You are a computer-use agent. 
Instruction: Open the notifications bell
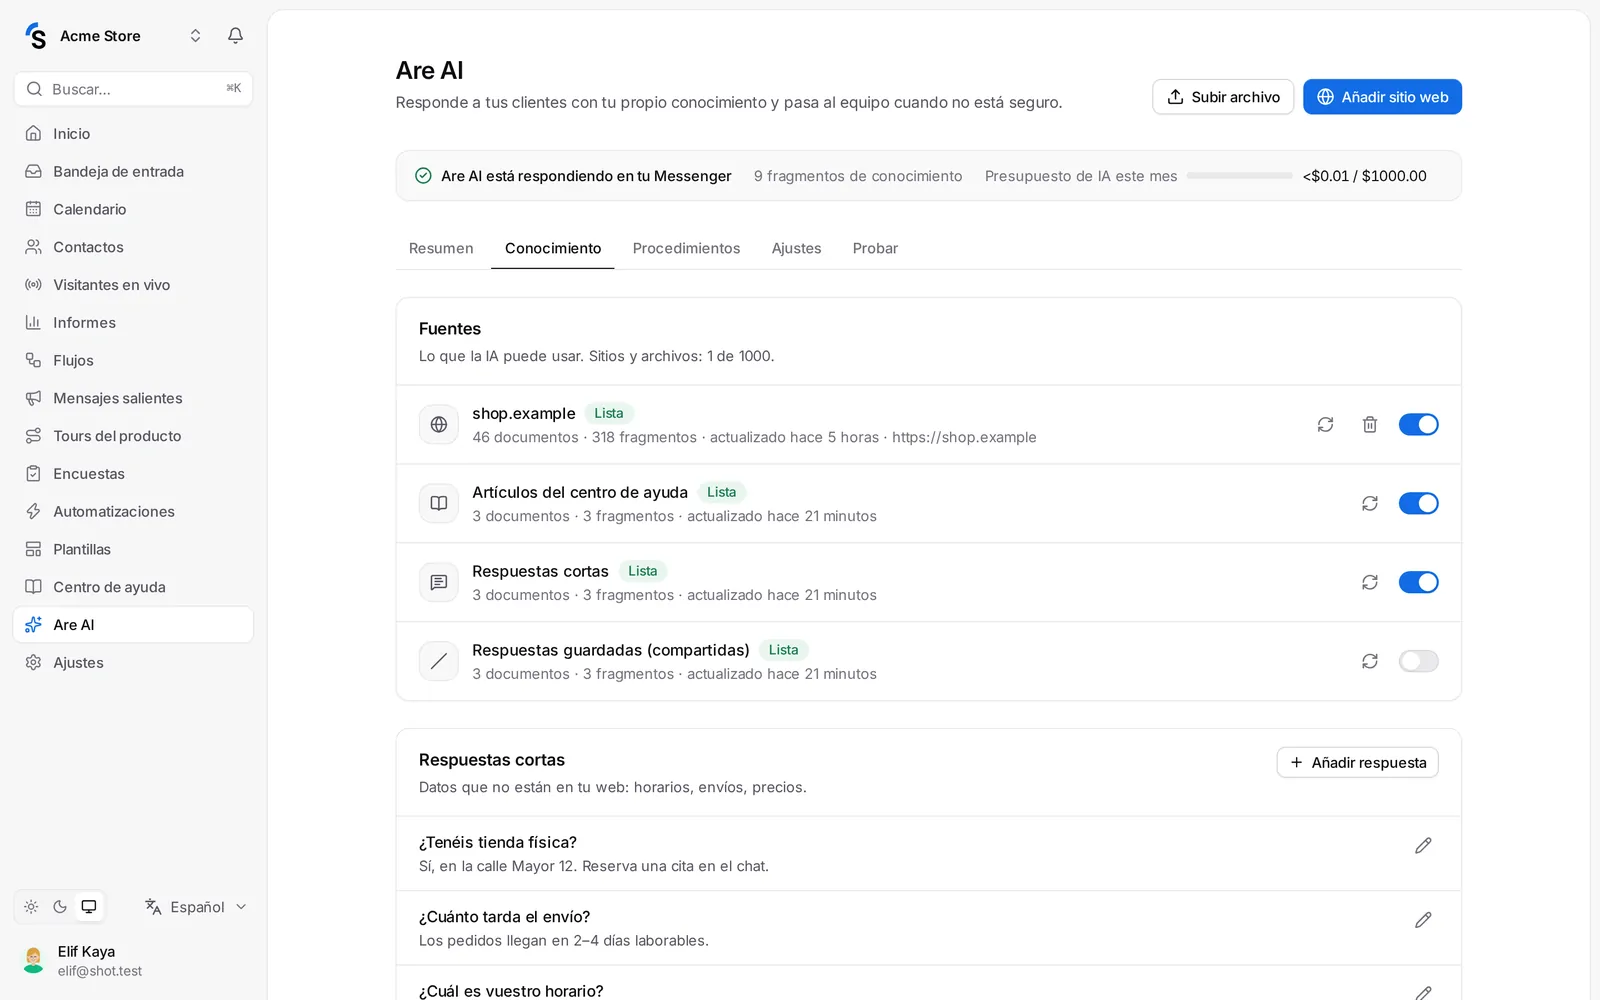click(235, 36)
